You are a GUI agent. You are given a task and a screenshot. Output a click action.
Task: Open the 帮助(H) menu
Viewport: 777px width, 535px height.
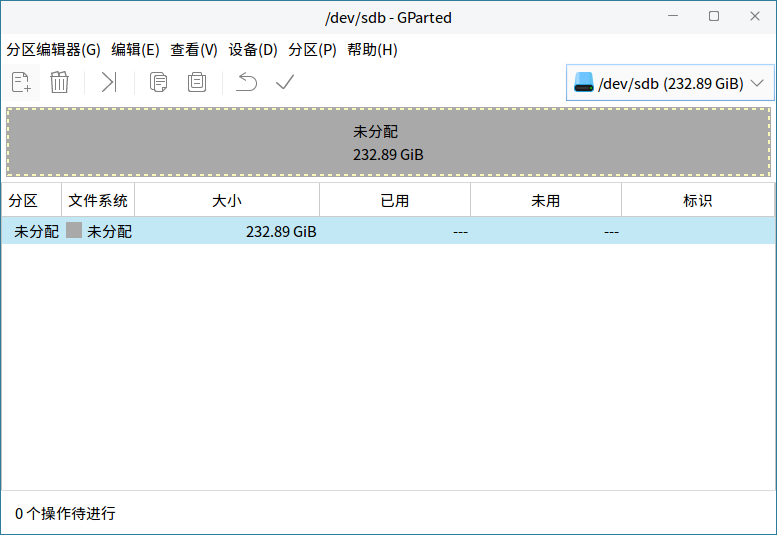[372, 50]
